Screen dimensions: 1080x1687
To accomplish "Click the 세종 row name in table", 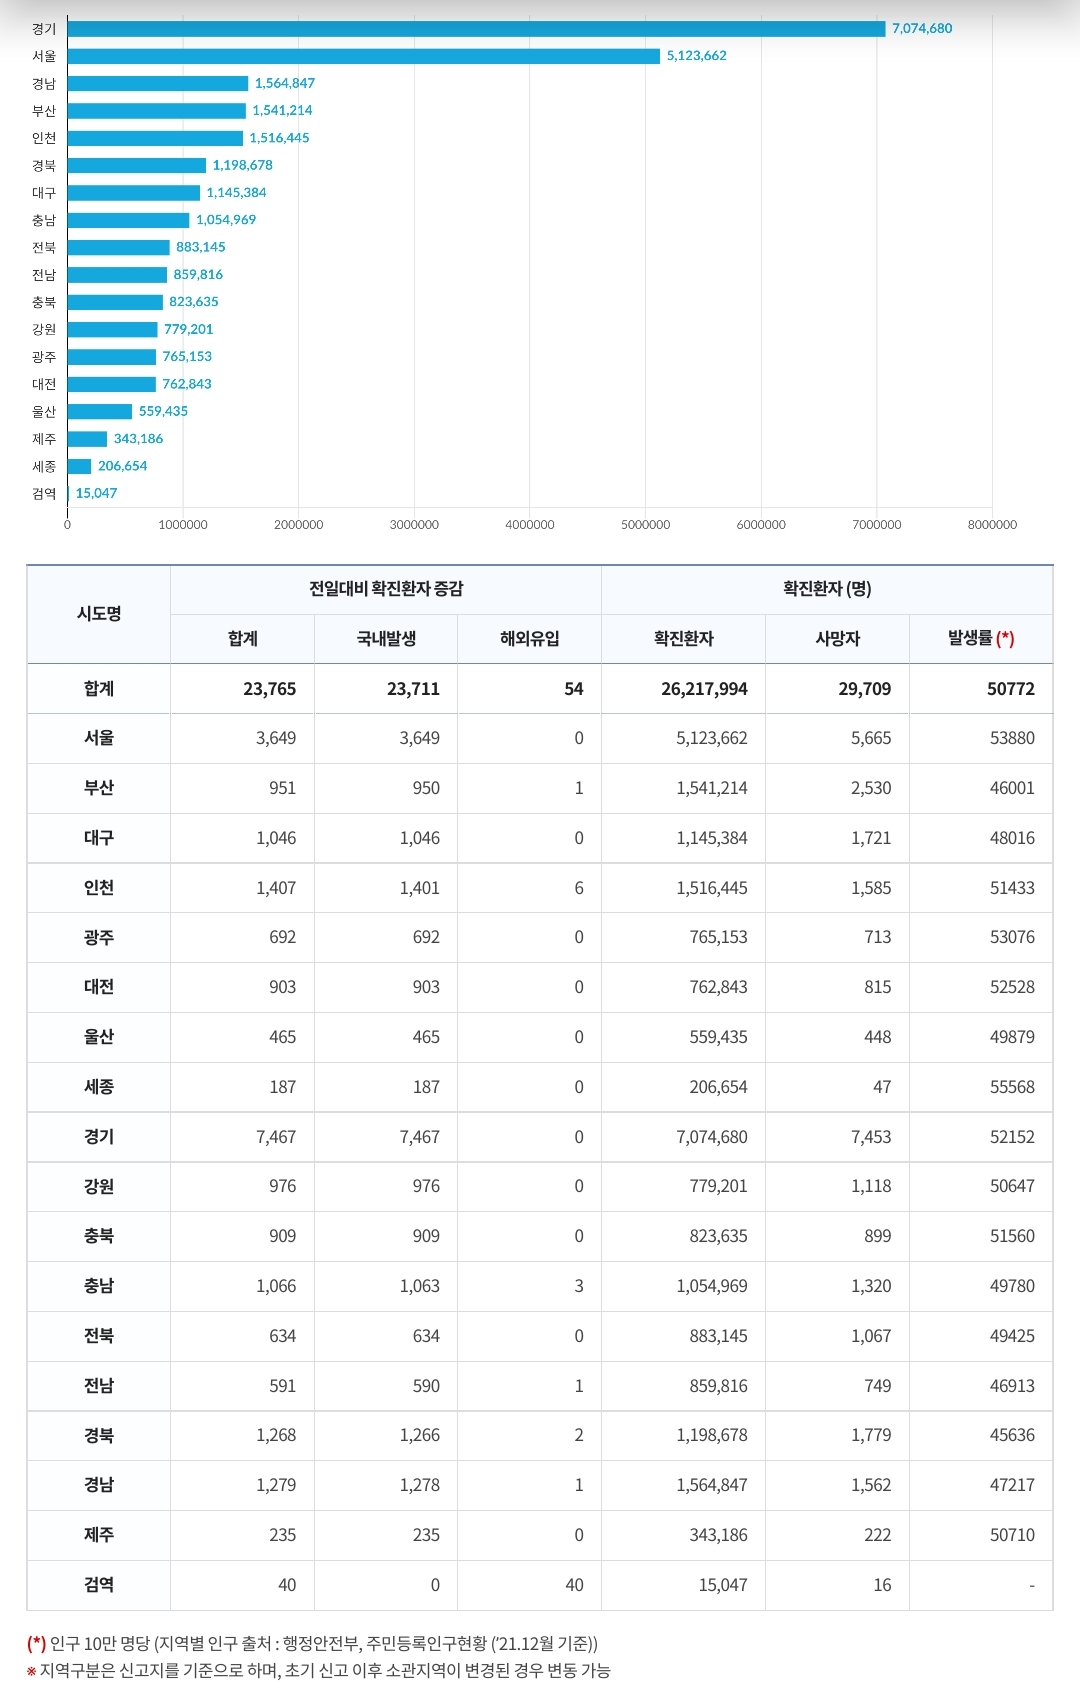I will [99, 1087].
